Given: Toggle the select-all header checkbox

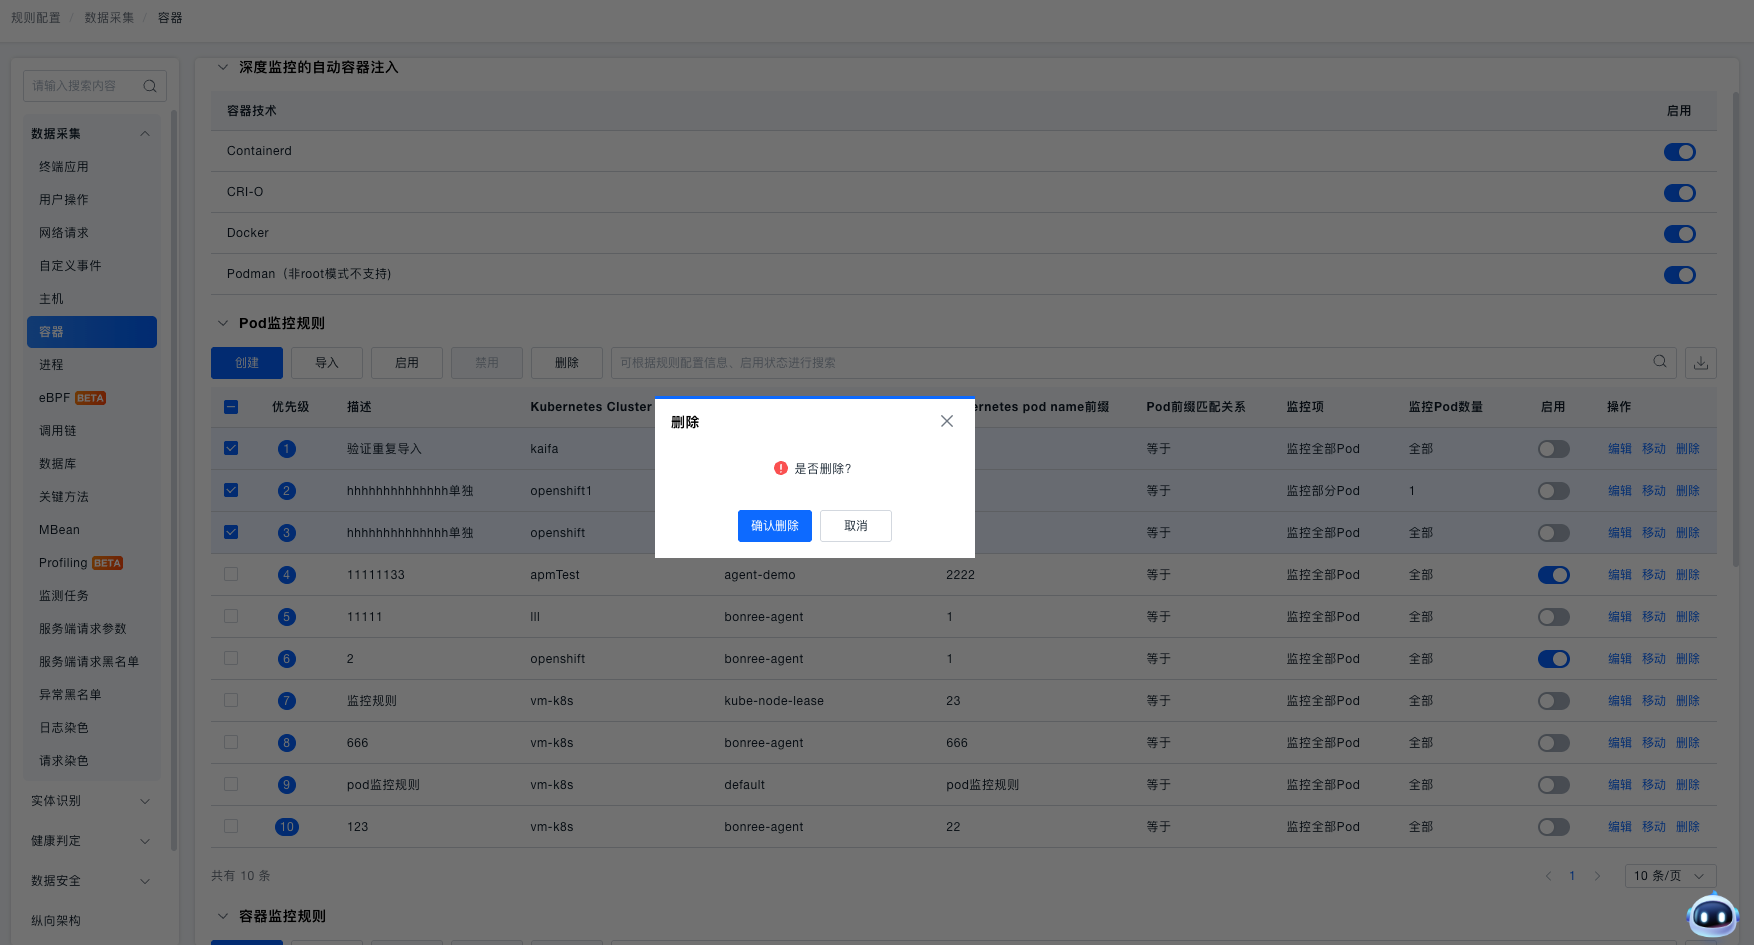Looking at the screenshot, I should pos(231,407).
